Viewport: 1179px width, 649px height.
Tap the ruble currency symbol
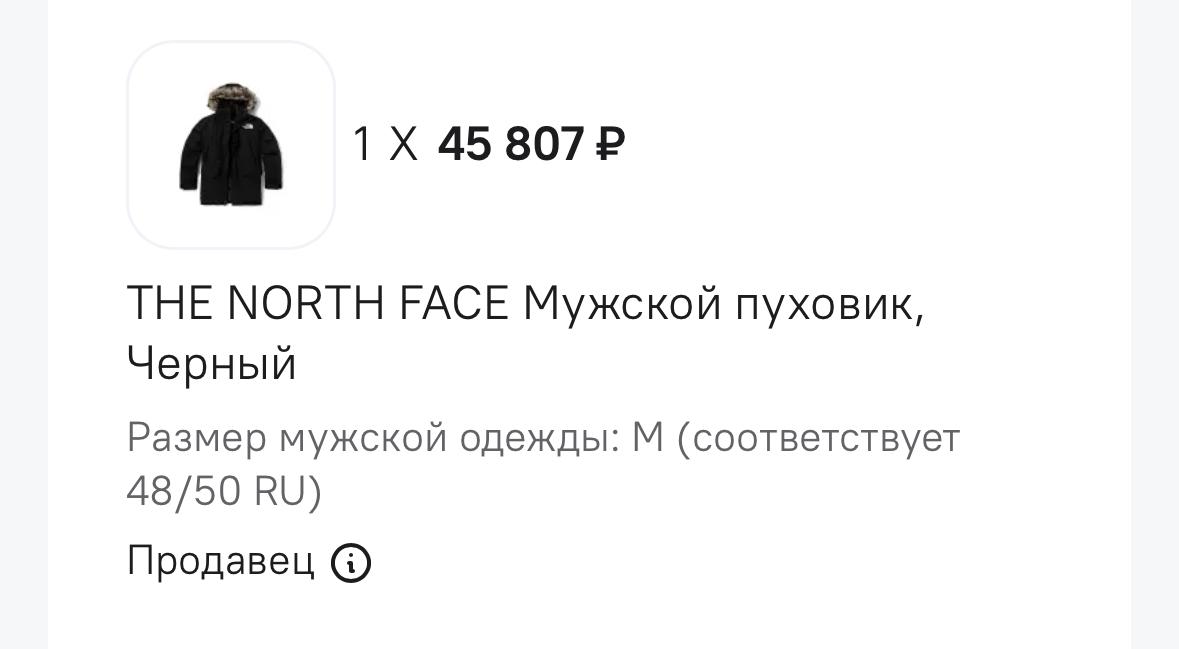[x=610, y=145]
